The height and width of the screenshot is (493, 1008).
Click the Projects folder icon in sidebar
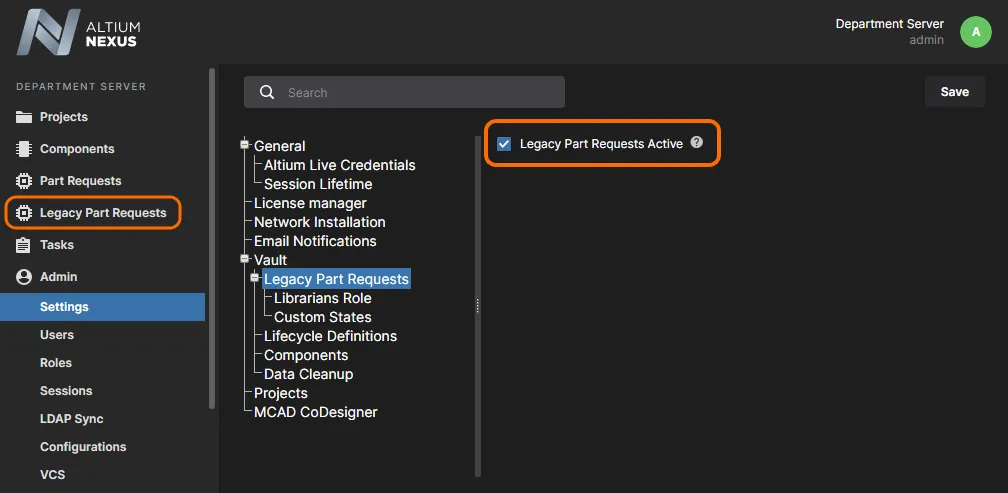(24, 117)
